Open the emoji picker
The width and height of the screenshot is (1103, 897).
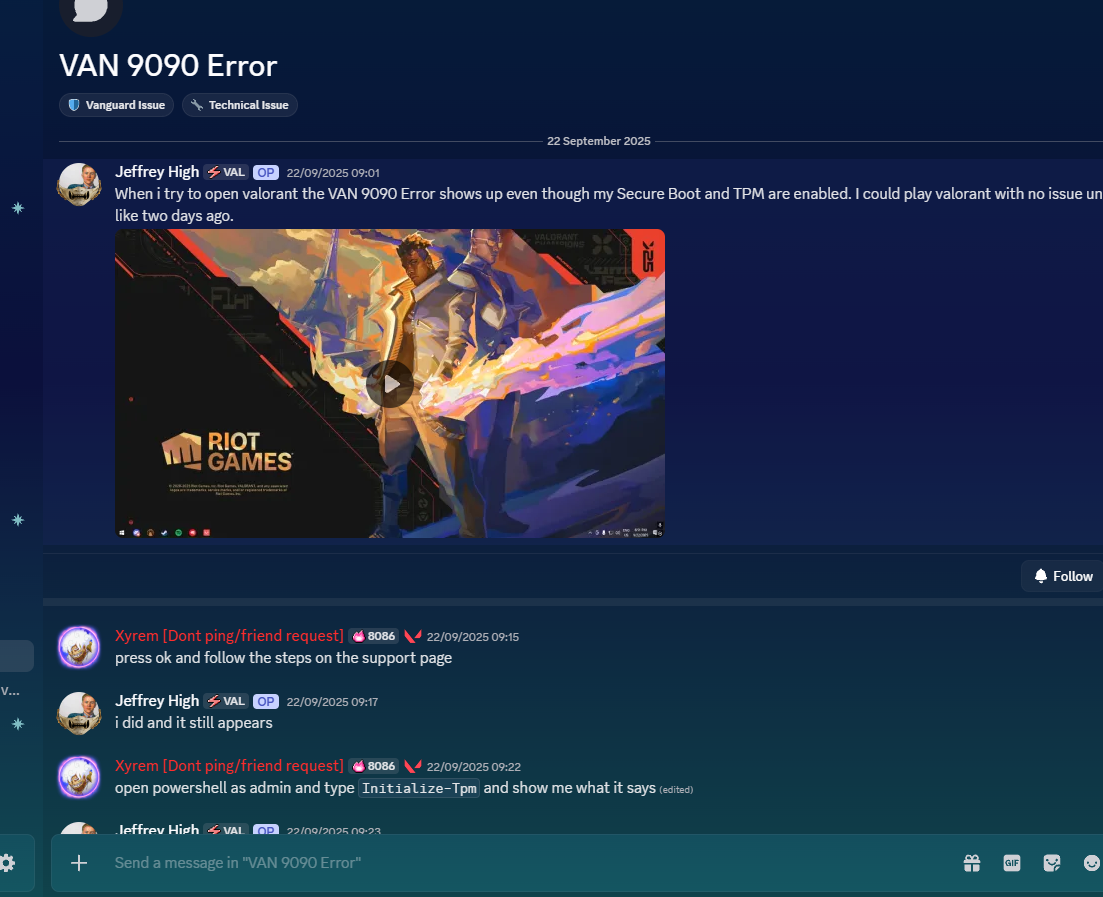coord(1092,863)
